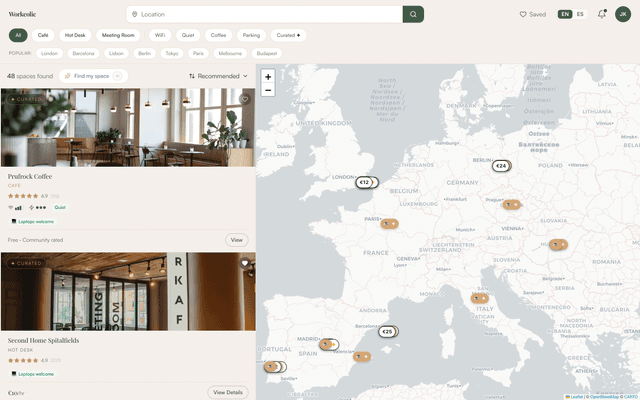The height and width of the screenshot is (400, 640).
Task: Switch language to ES
Action: [580, 14]
